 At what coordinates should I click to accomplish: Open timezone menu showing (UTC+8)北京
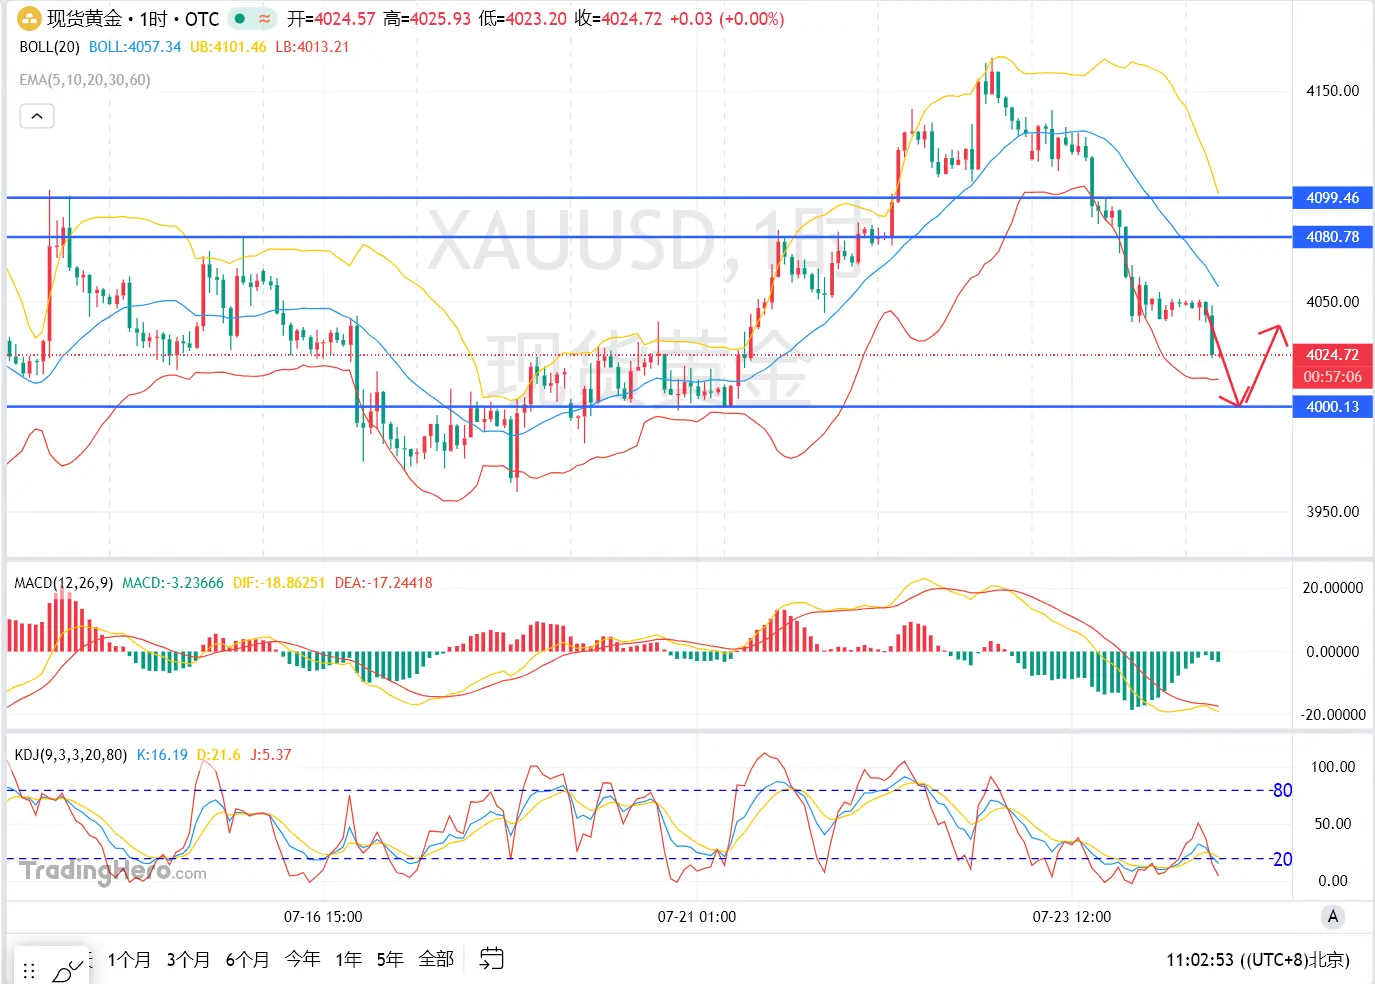tap(1295, 960)
